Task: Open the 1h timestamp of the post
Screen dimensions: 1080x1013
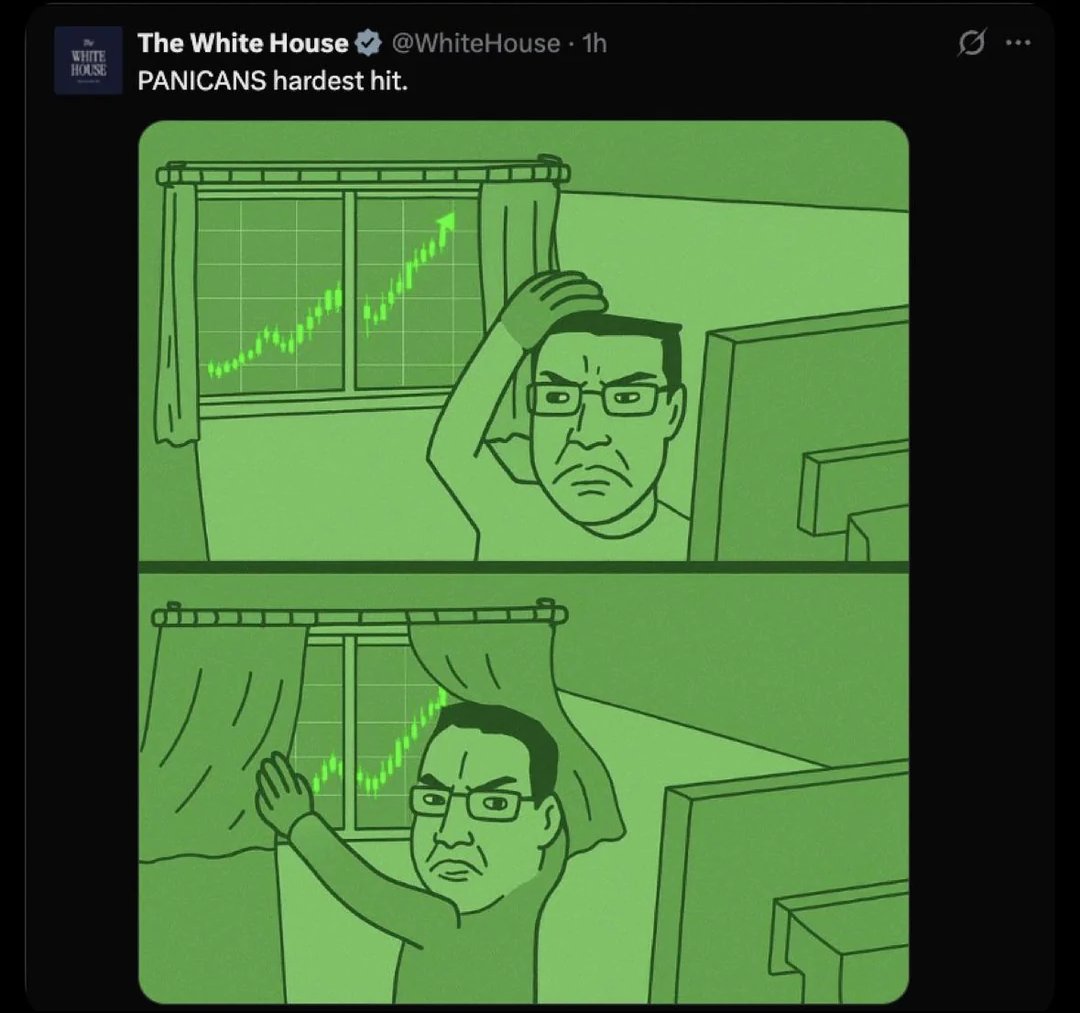Action: [595, 43]
